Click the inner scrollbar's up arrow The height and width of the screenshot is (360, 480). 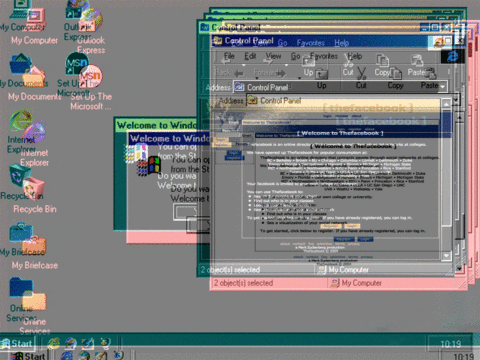(447, 104)
